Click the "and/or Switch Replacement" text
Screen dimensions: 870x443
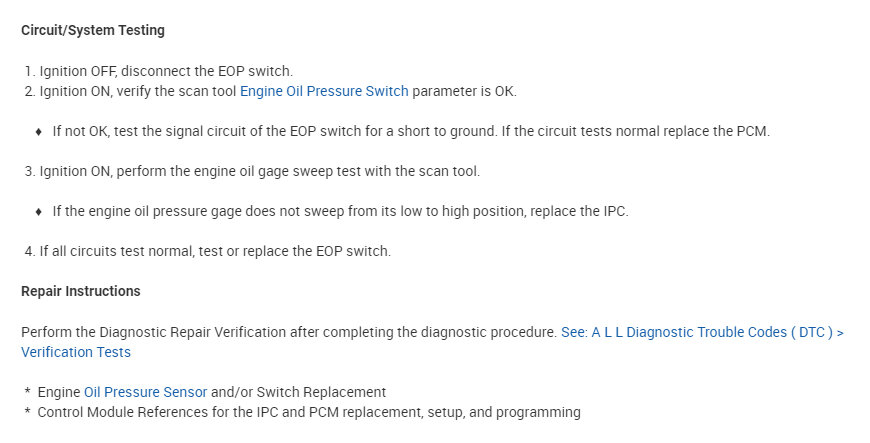[298, 392]
